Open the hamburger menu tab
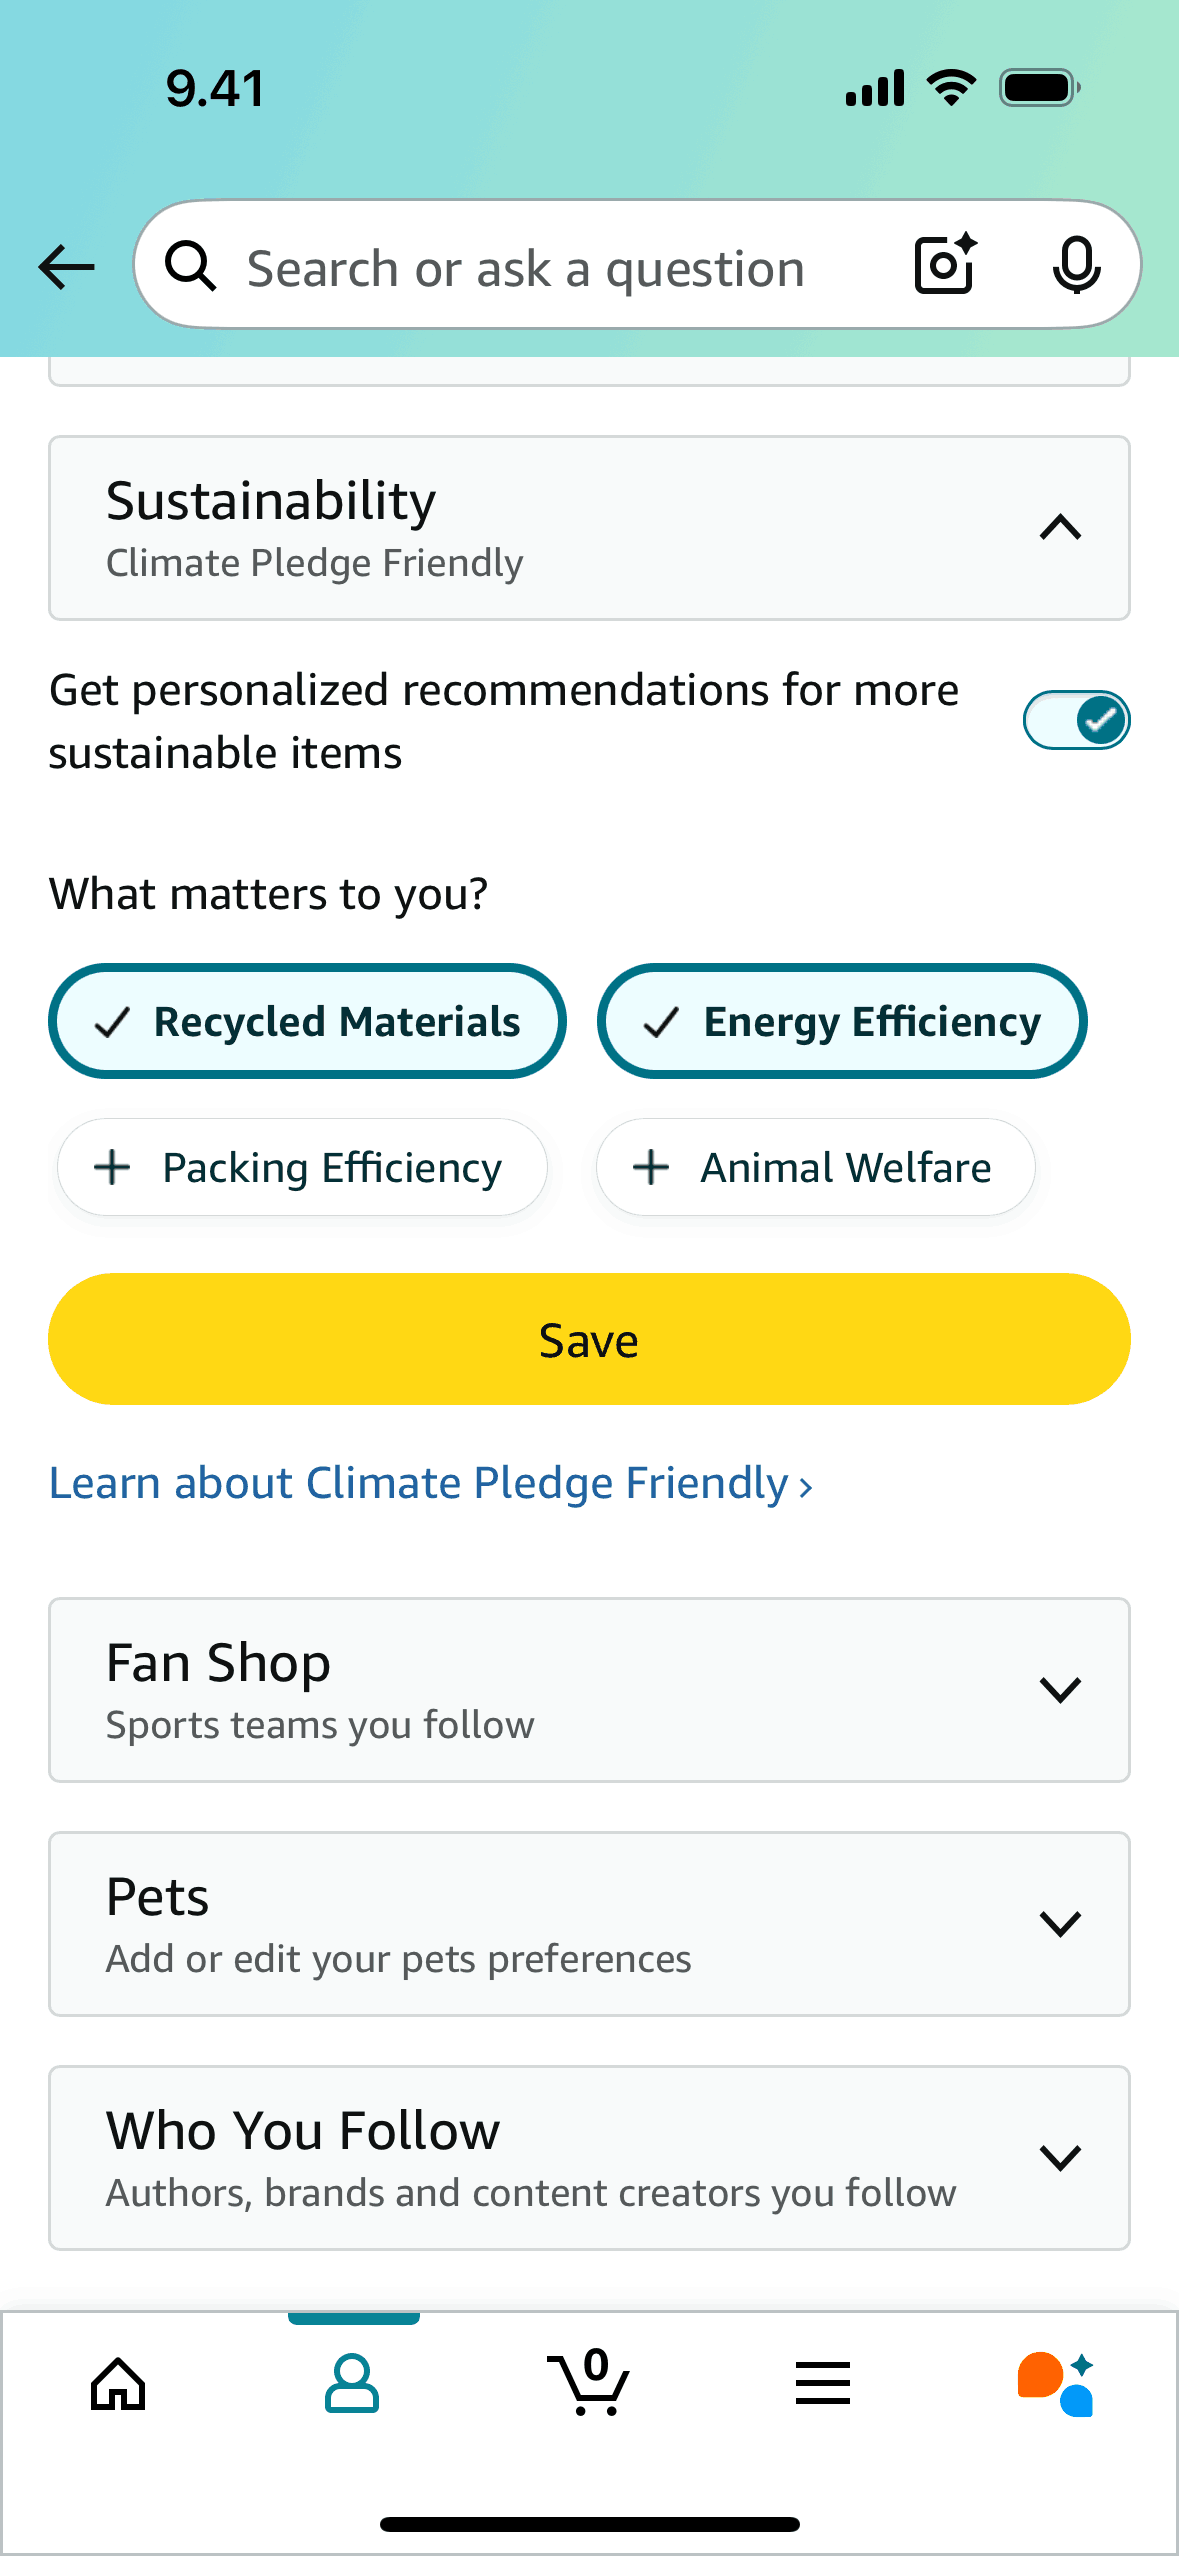 (823, 2384)
